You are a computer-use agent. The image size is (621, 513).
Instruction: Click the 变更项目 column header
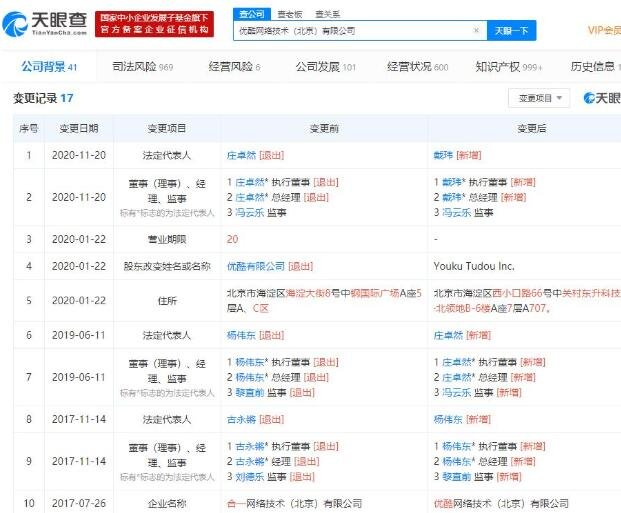pos(167,128)
